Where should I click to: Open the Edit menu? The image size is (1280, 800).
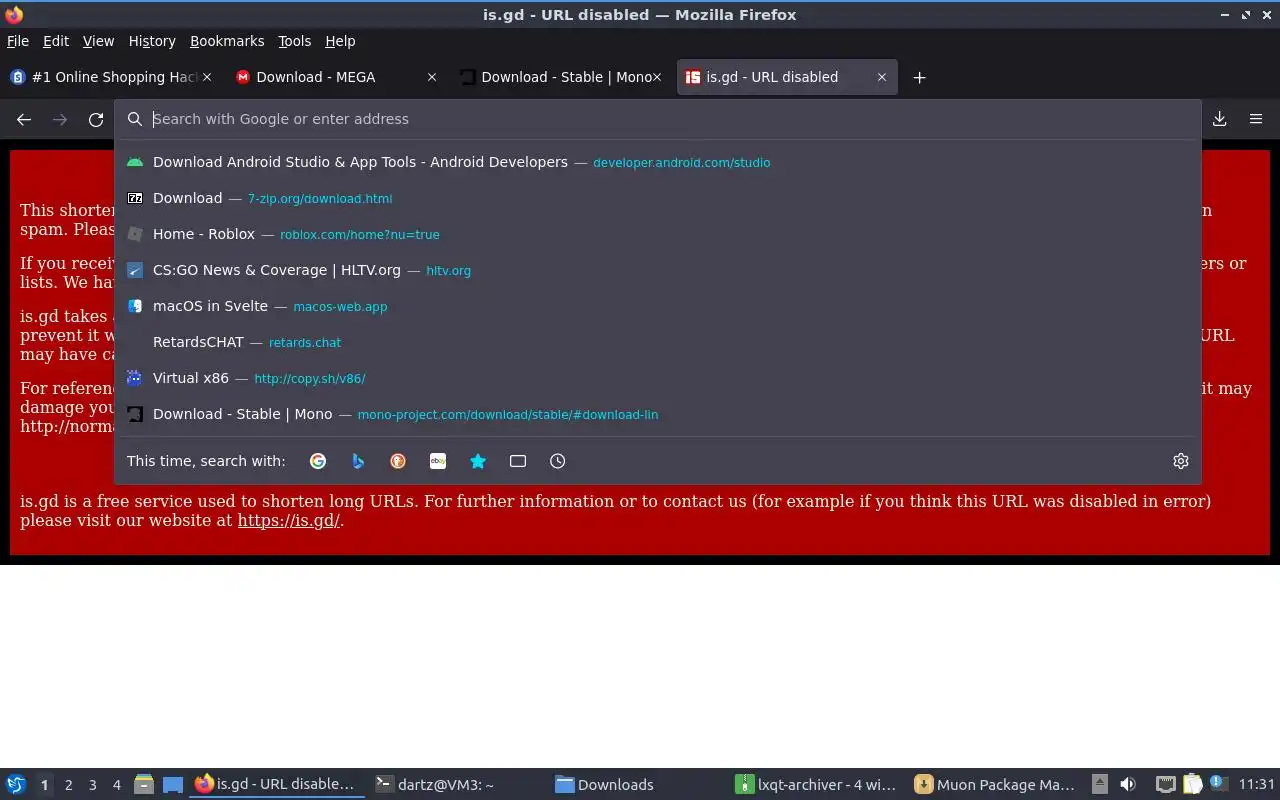point(56,41)
